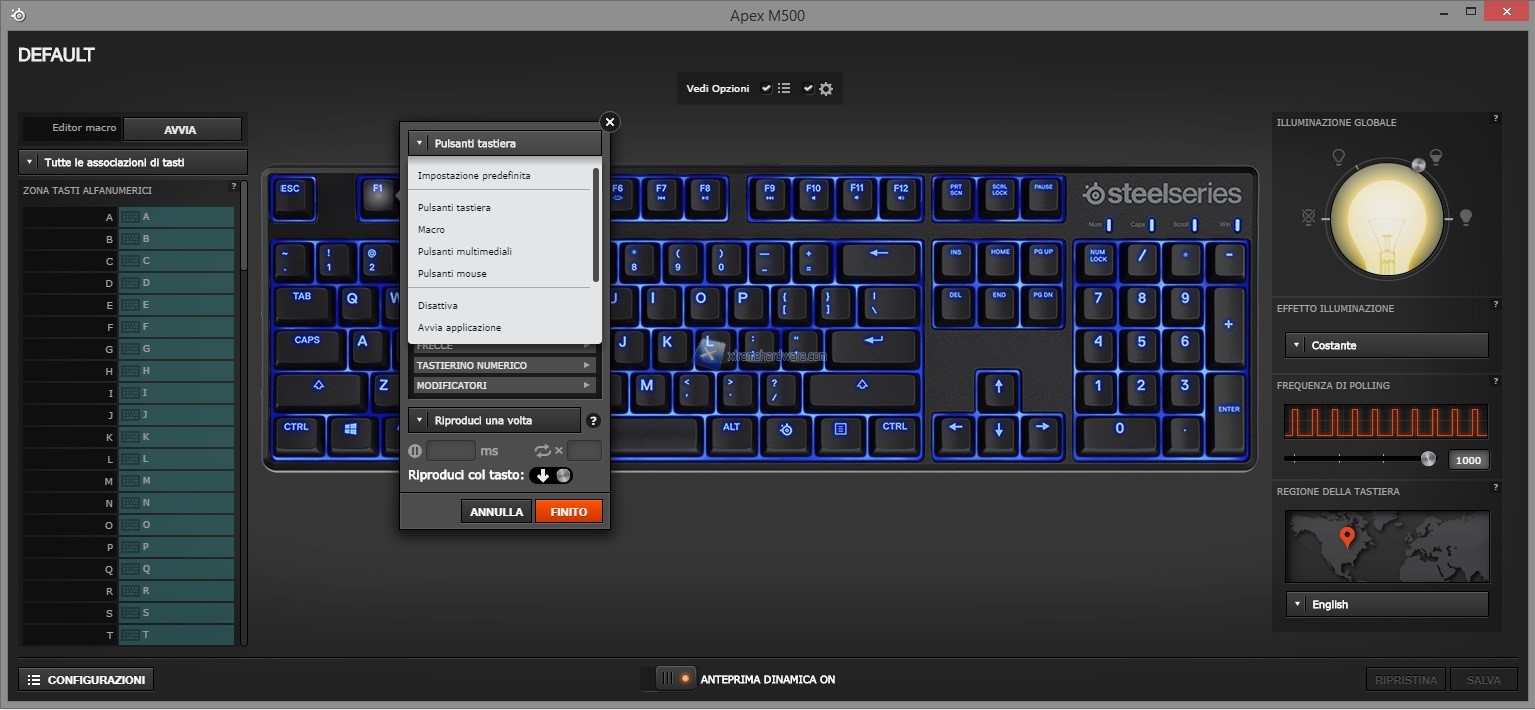Open the Costante lighting effect dropdown
Screen dimensions: 1535x710
click(1386, 345)
